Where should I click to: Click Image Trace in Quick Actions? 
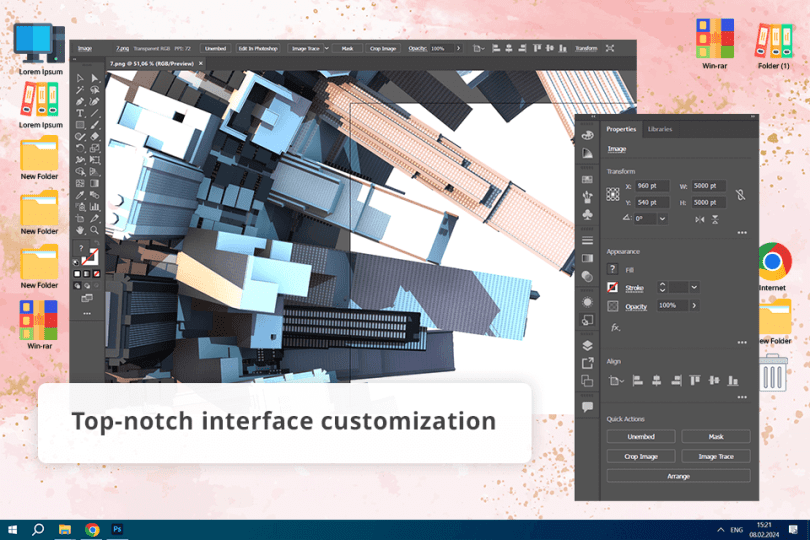(716, 456)
